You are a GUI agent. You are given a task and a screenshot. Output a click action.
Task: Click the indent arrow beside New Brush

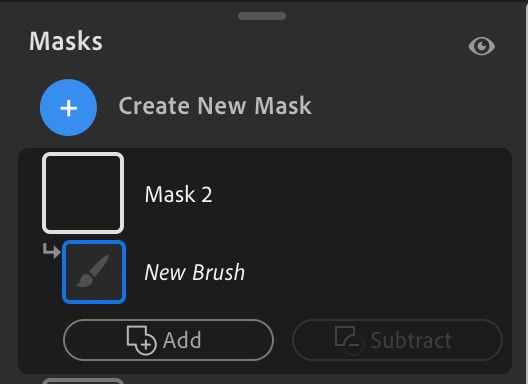(52, 251)
